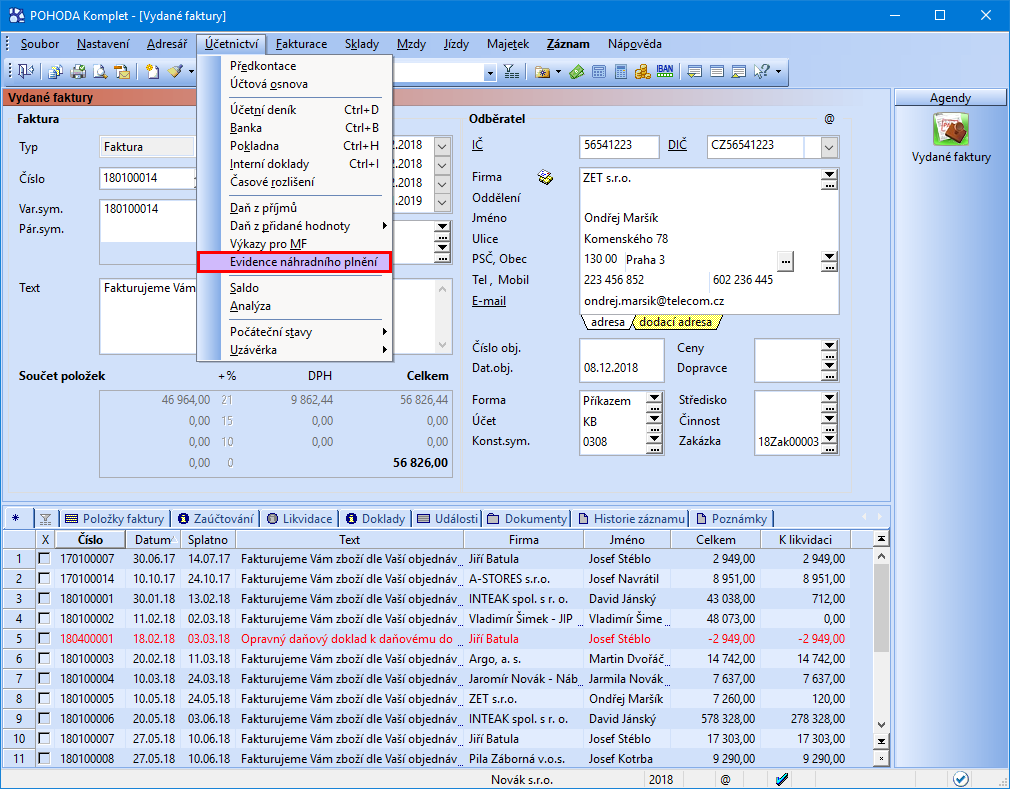The width and height of the screenshot is (1010, 789).
Task: Check the row checkbox for invoice 180100003
Action: tap(44, 659)
